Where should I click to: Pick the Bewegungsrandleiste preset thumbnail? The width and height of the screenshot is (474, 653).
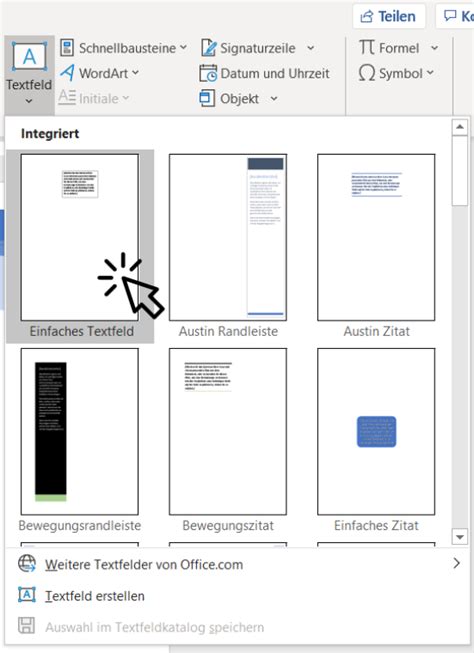[80, 431]
